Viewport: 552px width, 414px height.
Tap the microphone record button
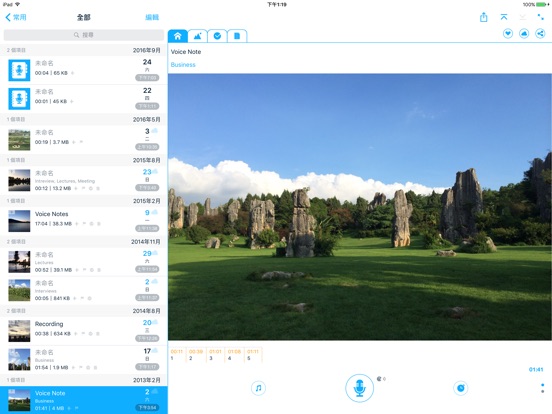coord(359,388)
